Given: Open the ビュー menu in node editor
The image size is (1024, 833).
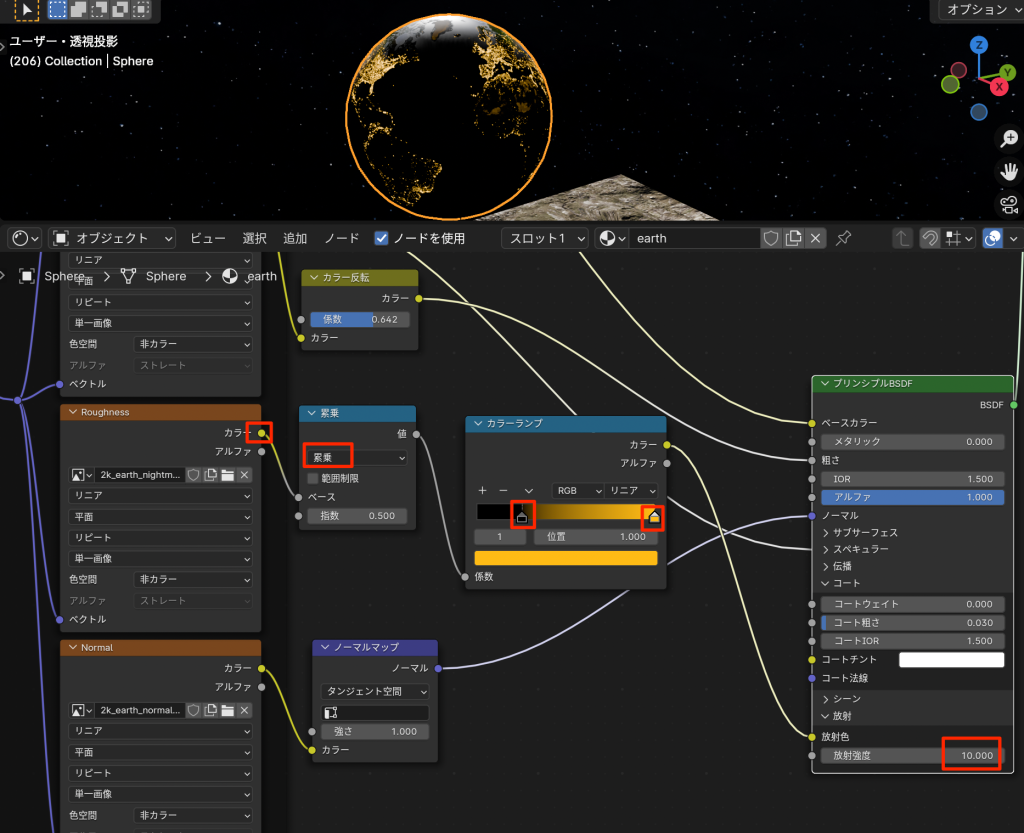Looking at the screenshot, I should (x=208, y=238).
